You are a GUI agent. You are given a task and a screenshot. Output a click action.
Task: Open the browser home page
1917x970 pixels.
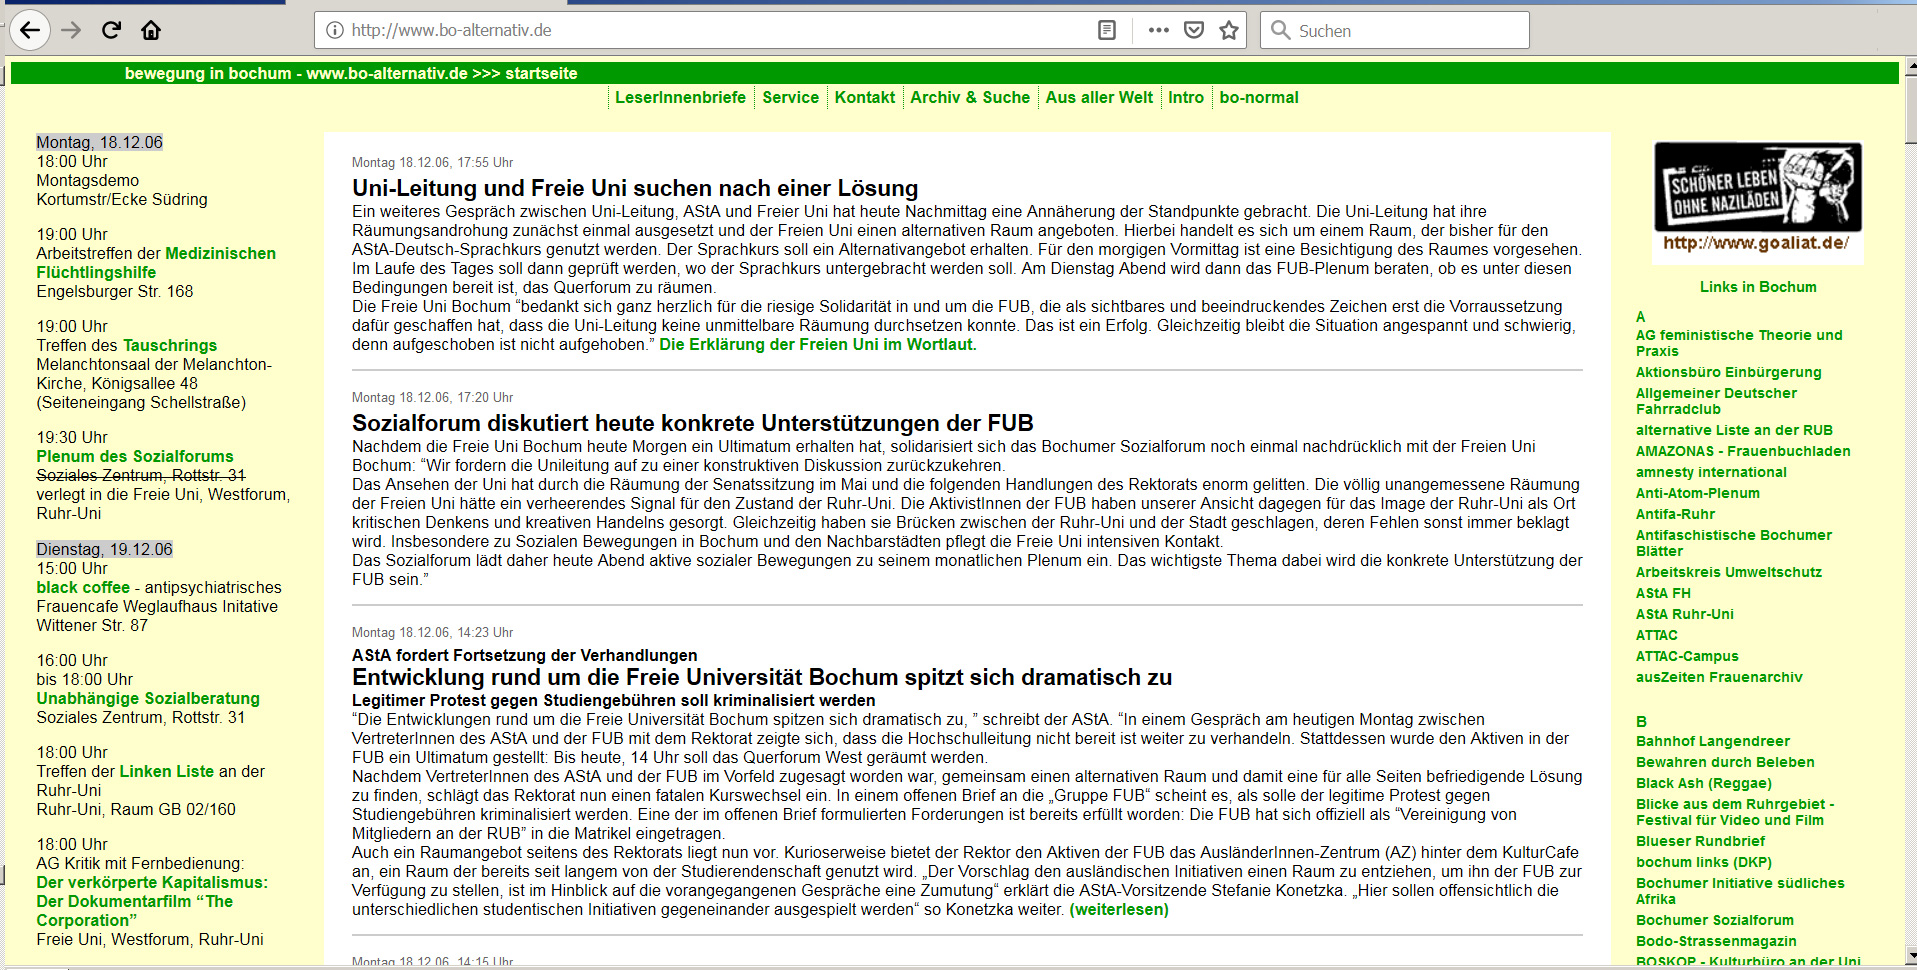tap(151, 30)
